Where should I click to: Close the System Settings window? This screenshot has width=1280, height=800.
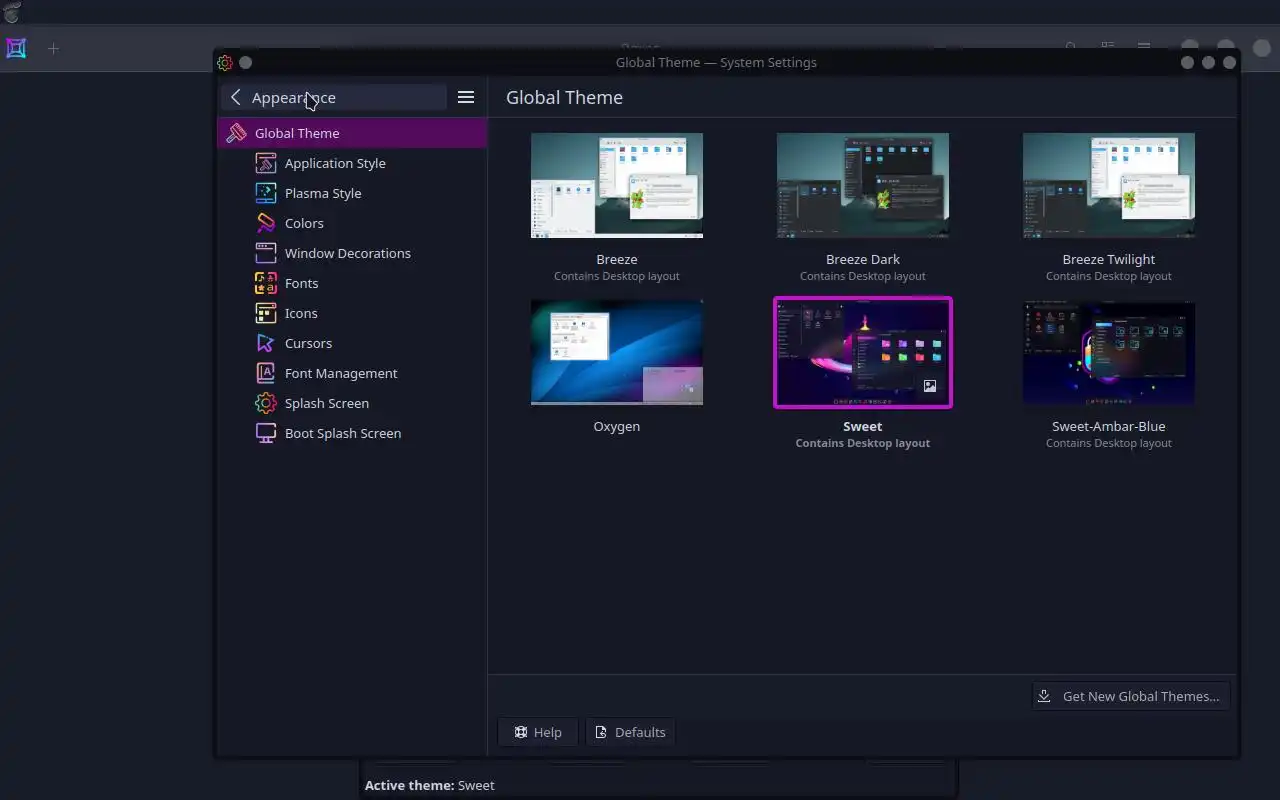click(x=1230, y=62)
